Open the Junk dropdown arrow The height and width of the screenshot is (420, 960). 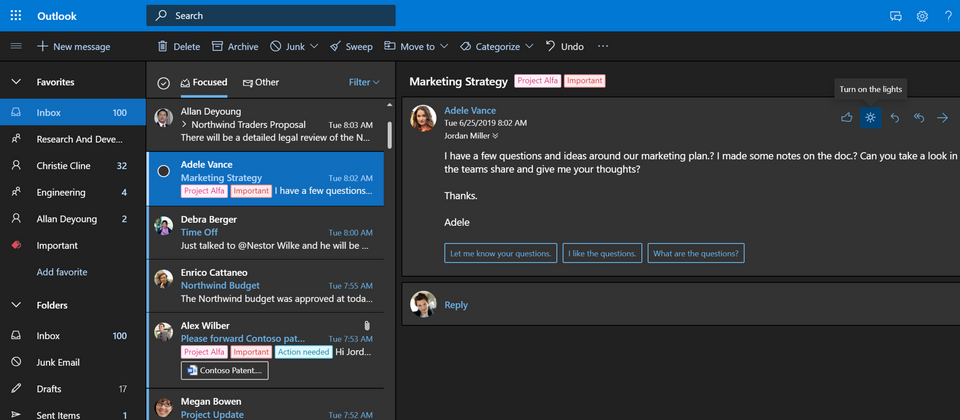tap(314, 47)
